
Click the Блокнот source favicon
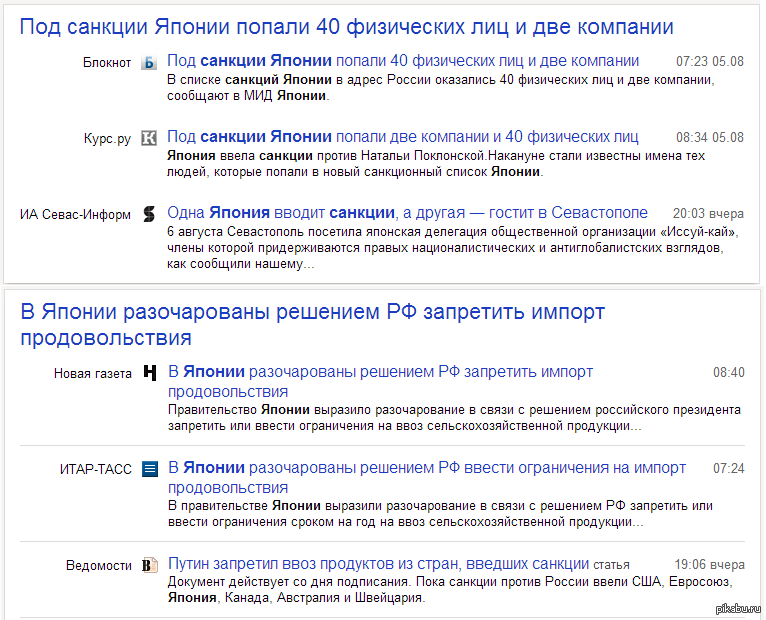point(149,62)
